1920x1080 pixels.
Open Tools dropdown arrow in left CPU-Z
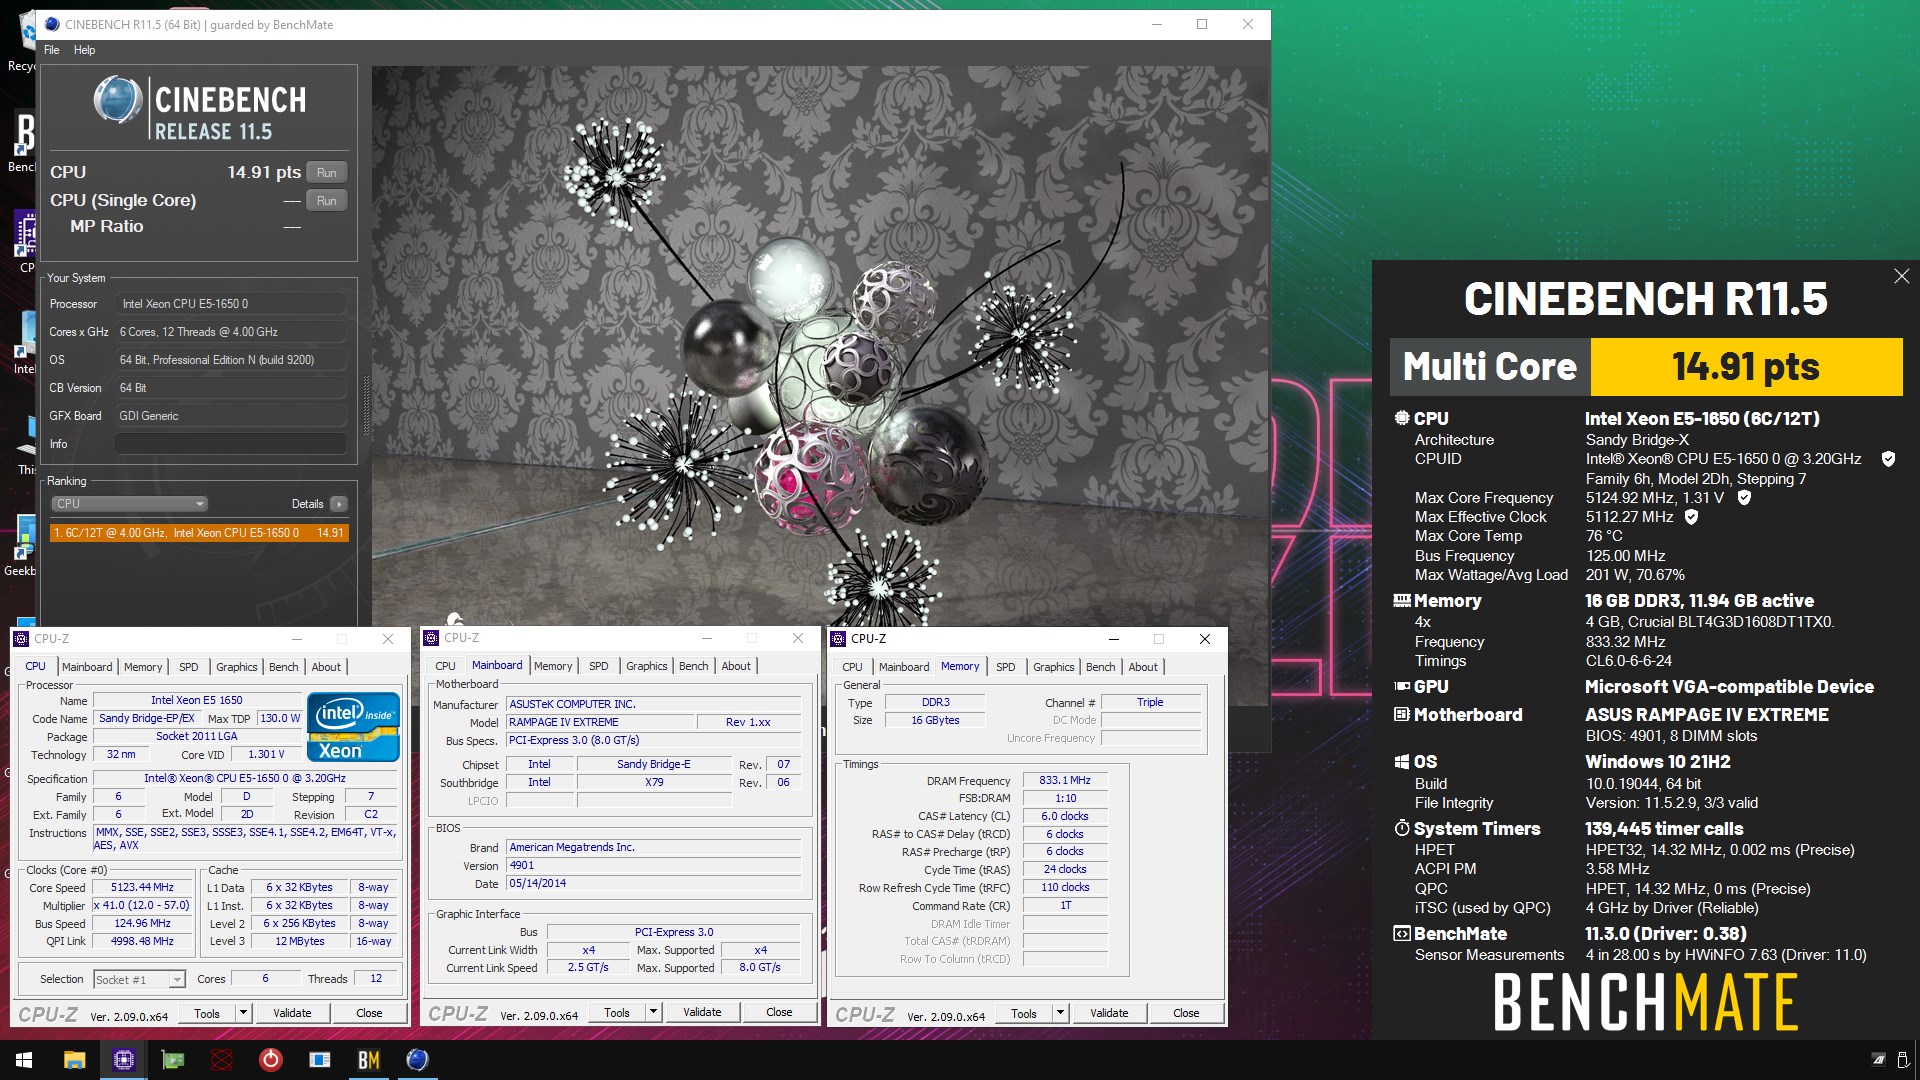point(243,1013)
